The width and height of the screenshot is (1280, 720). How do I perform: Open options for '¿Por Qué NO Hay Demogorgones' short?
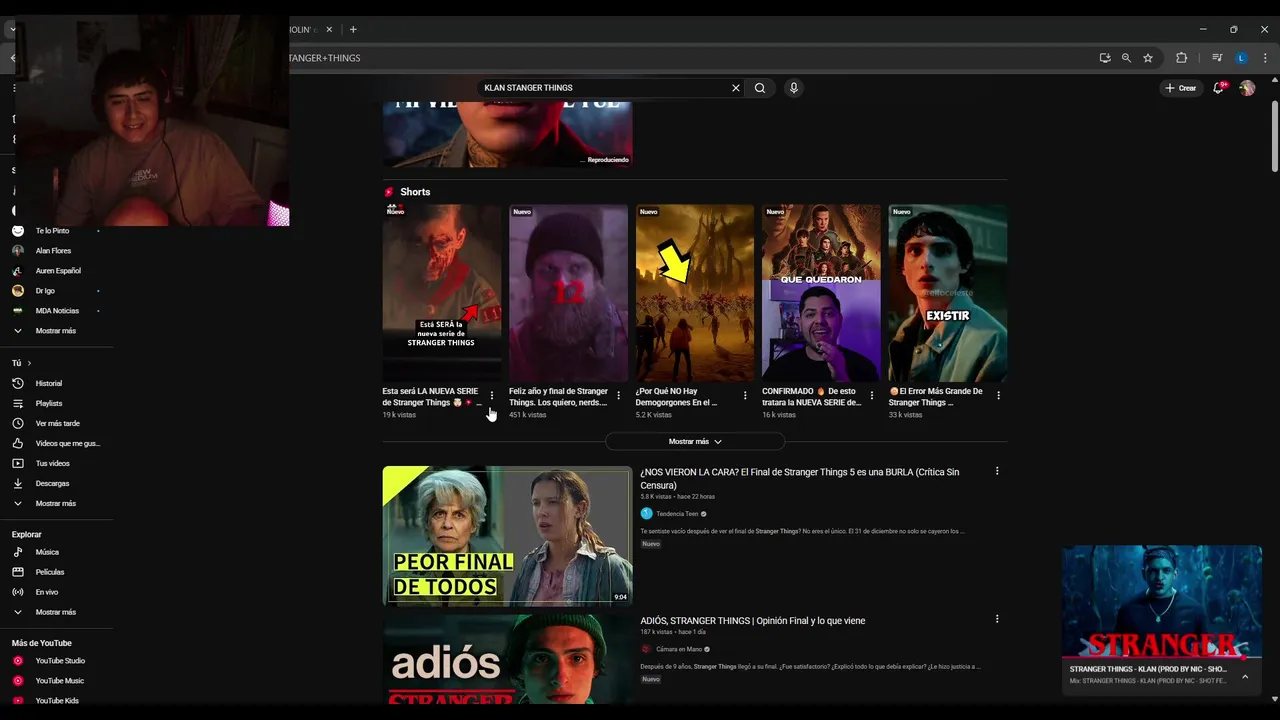pos(745,396)
